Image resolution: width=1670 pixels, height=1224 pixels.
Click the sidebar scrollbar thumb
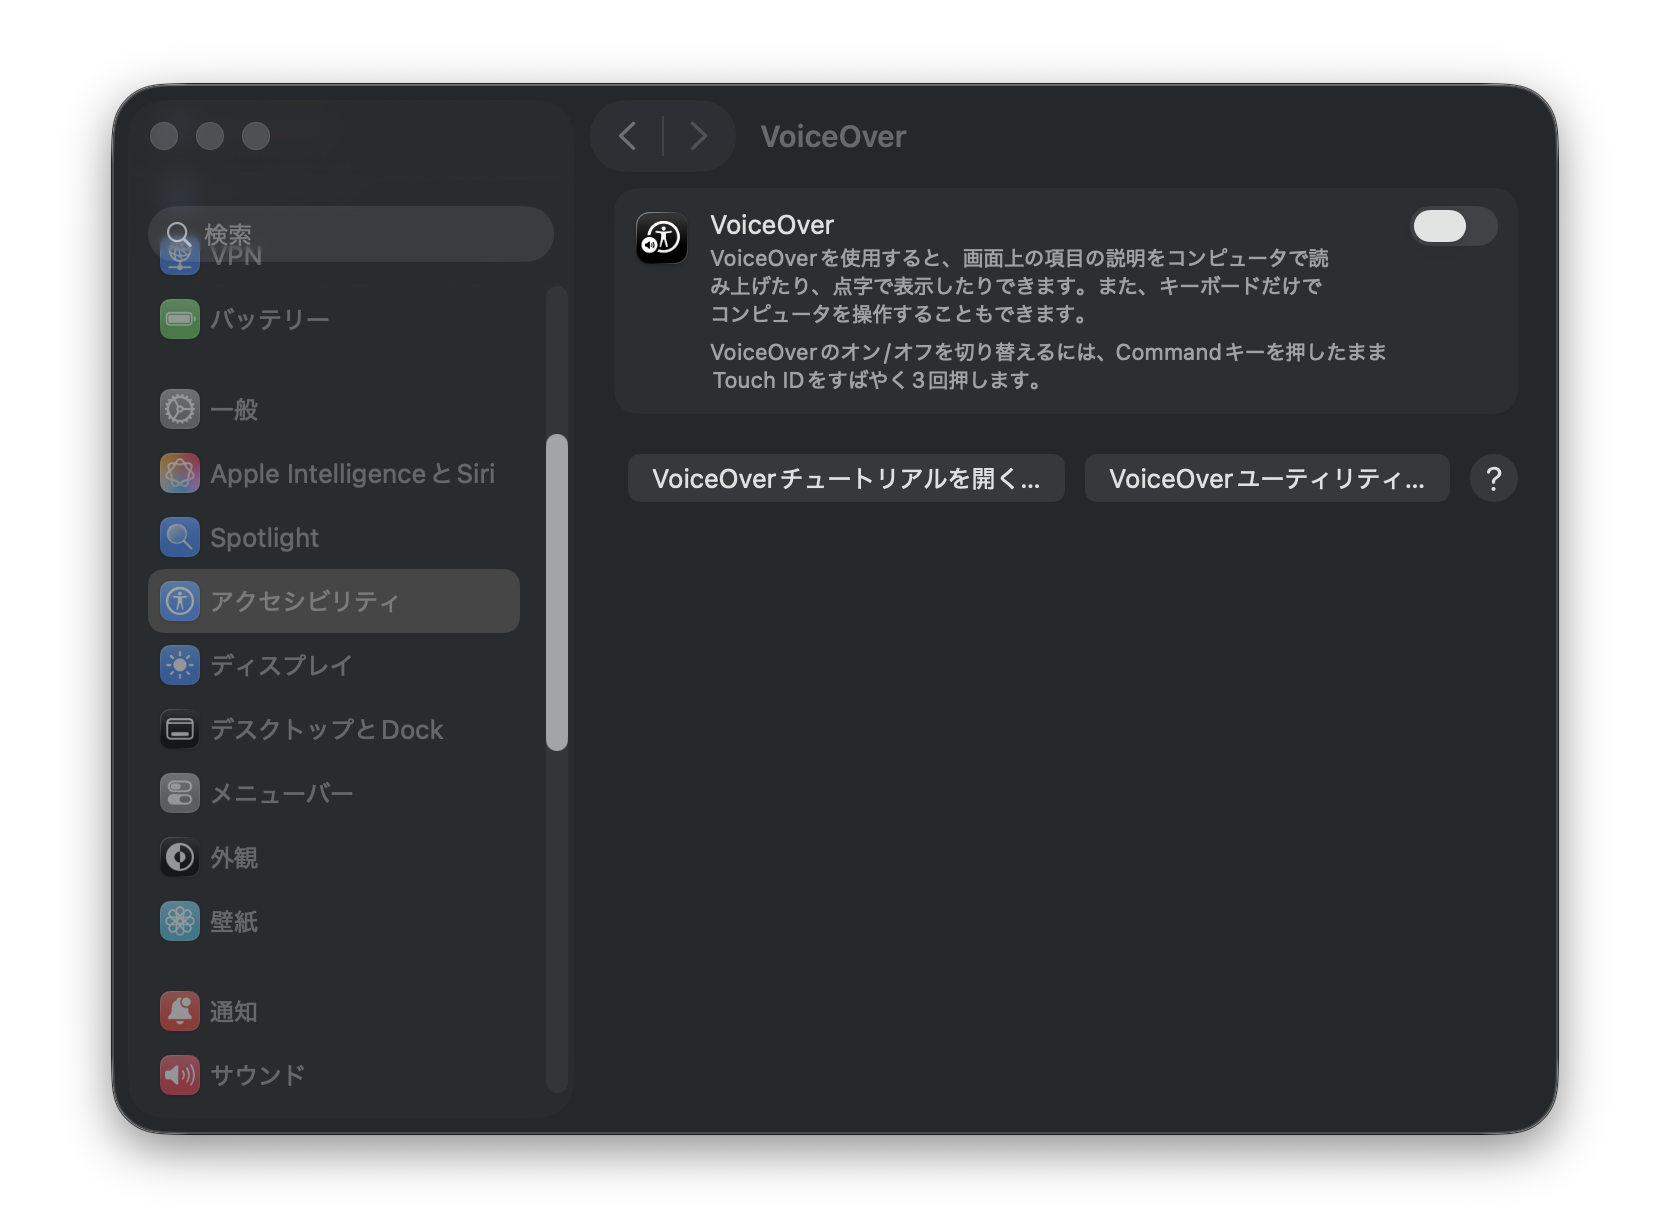(x=557, y=592)
